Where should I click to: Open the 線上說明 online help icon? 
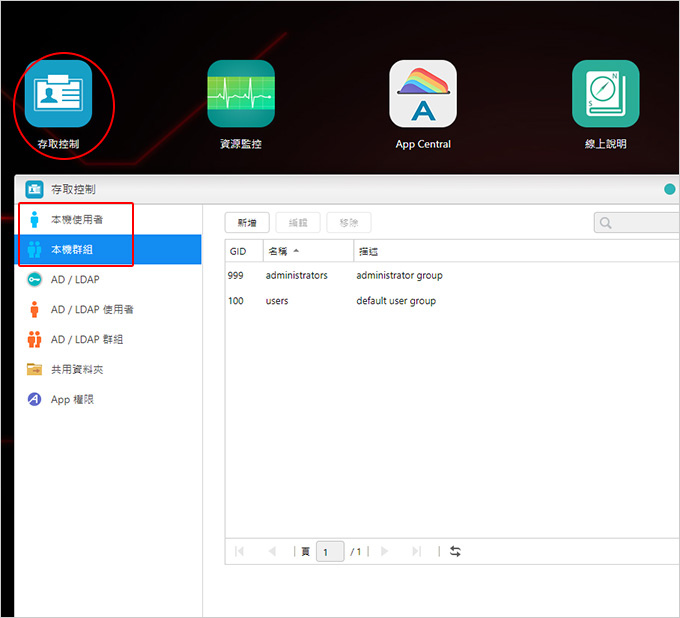pos(605,94)
